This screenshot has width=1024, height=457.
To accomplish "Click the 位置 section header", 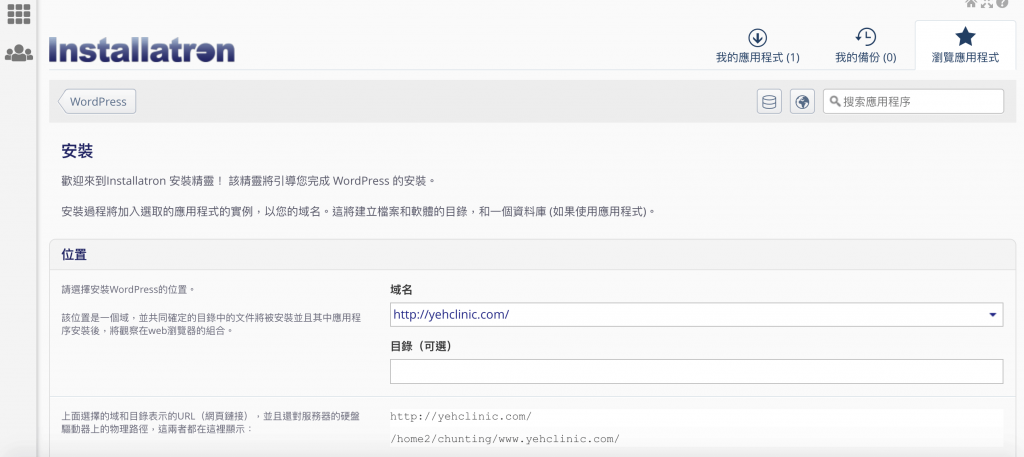I will [74, 255].
